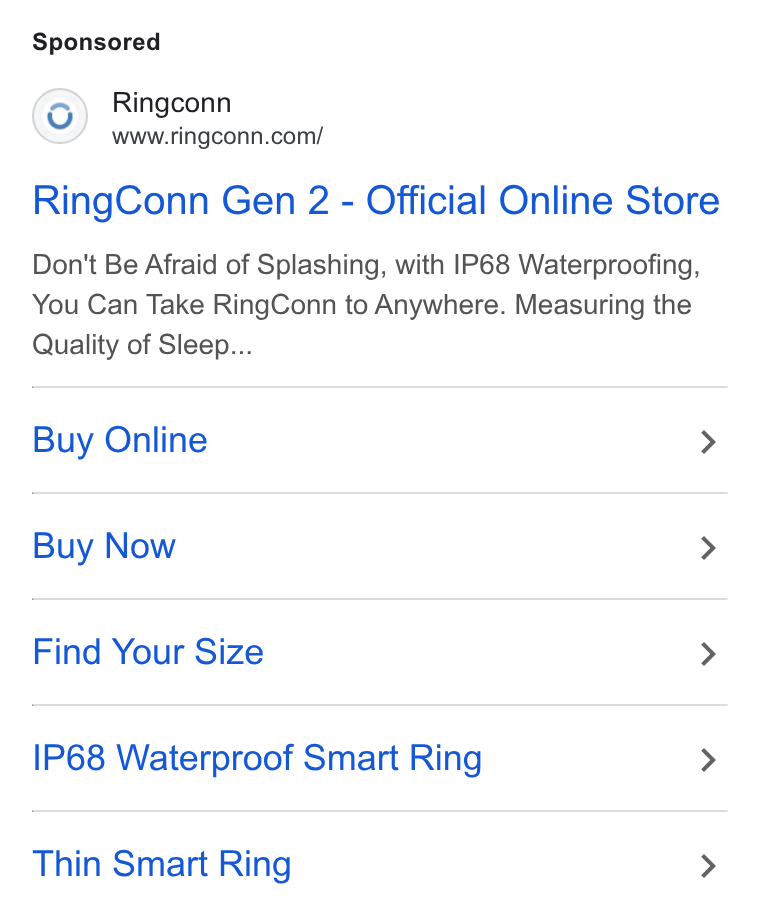
Task: Open the Buy Now sitelink
Action: pyautogui.click(x=380, y=547)
